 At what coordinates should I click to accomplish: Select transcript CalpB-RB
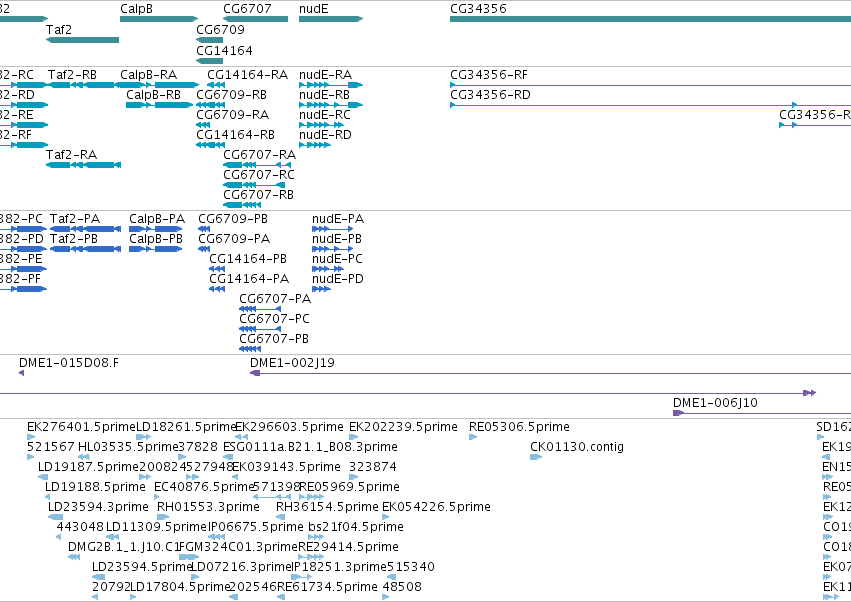tap(154, 94)
